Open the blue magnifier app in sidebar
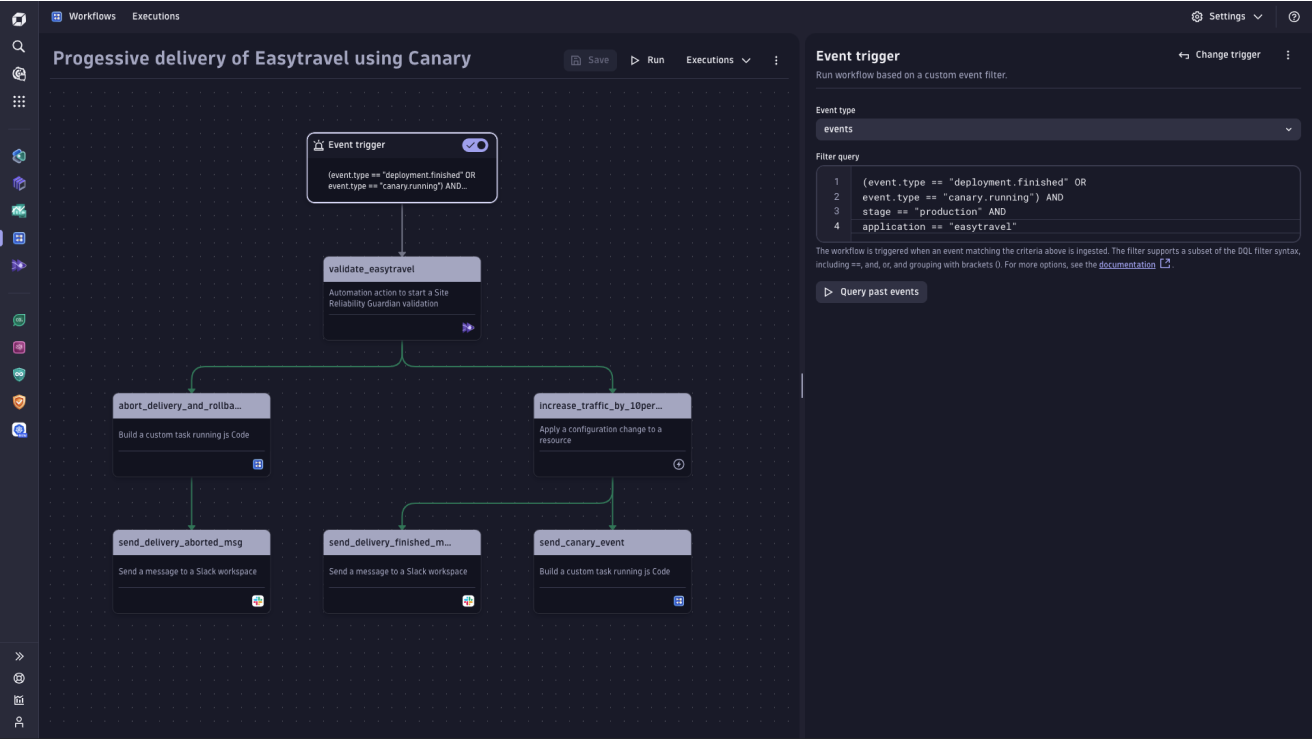Screen dimensions: 1312x739 pyautogui.click(x=18, y=430)
